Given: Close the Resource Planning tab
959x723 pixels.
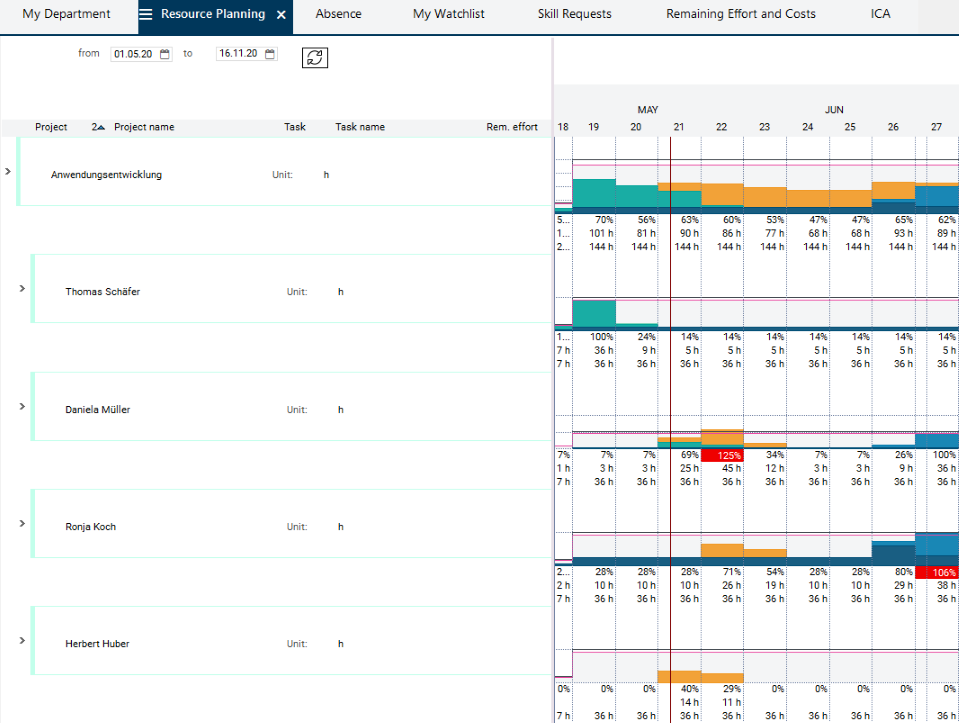Looking at the screenshot, I should pyautogui.click(x=281, y=15).
